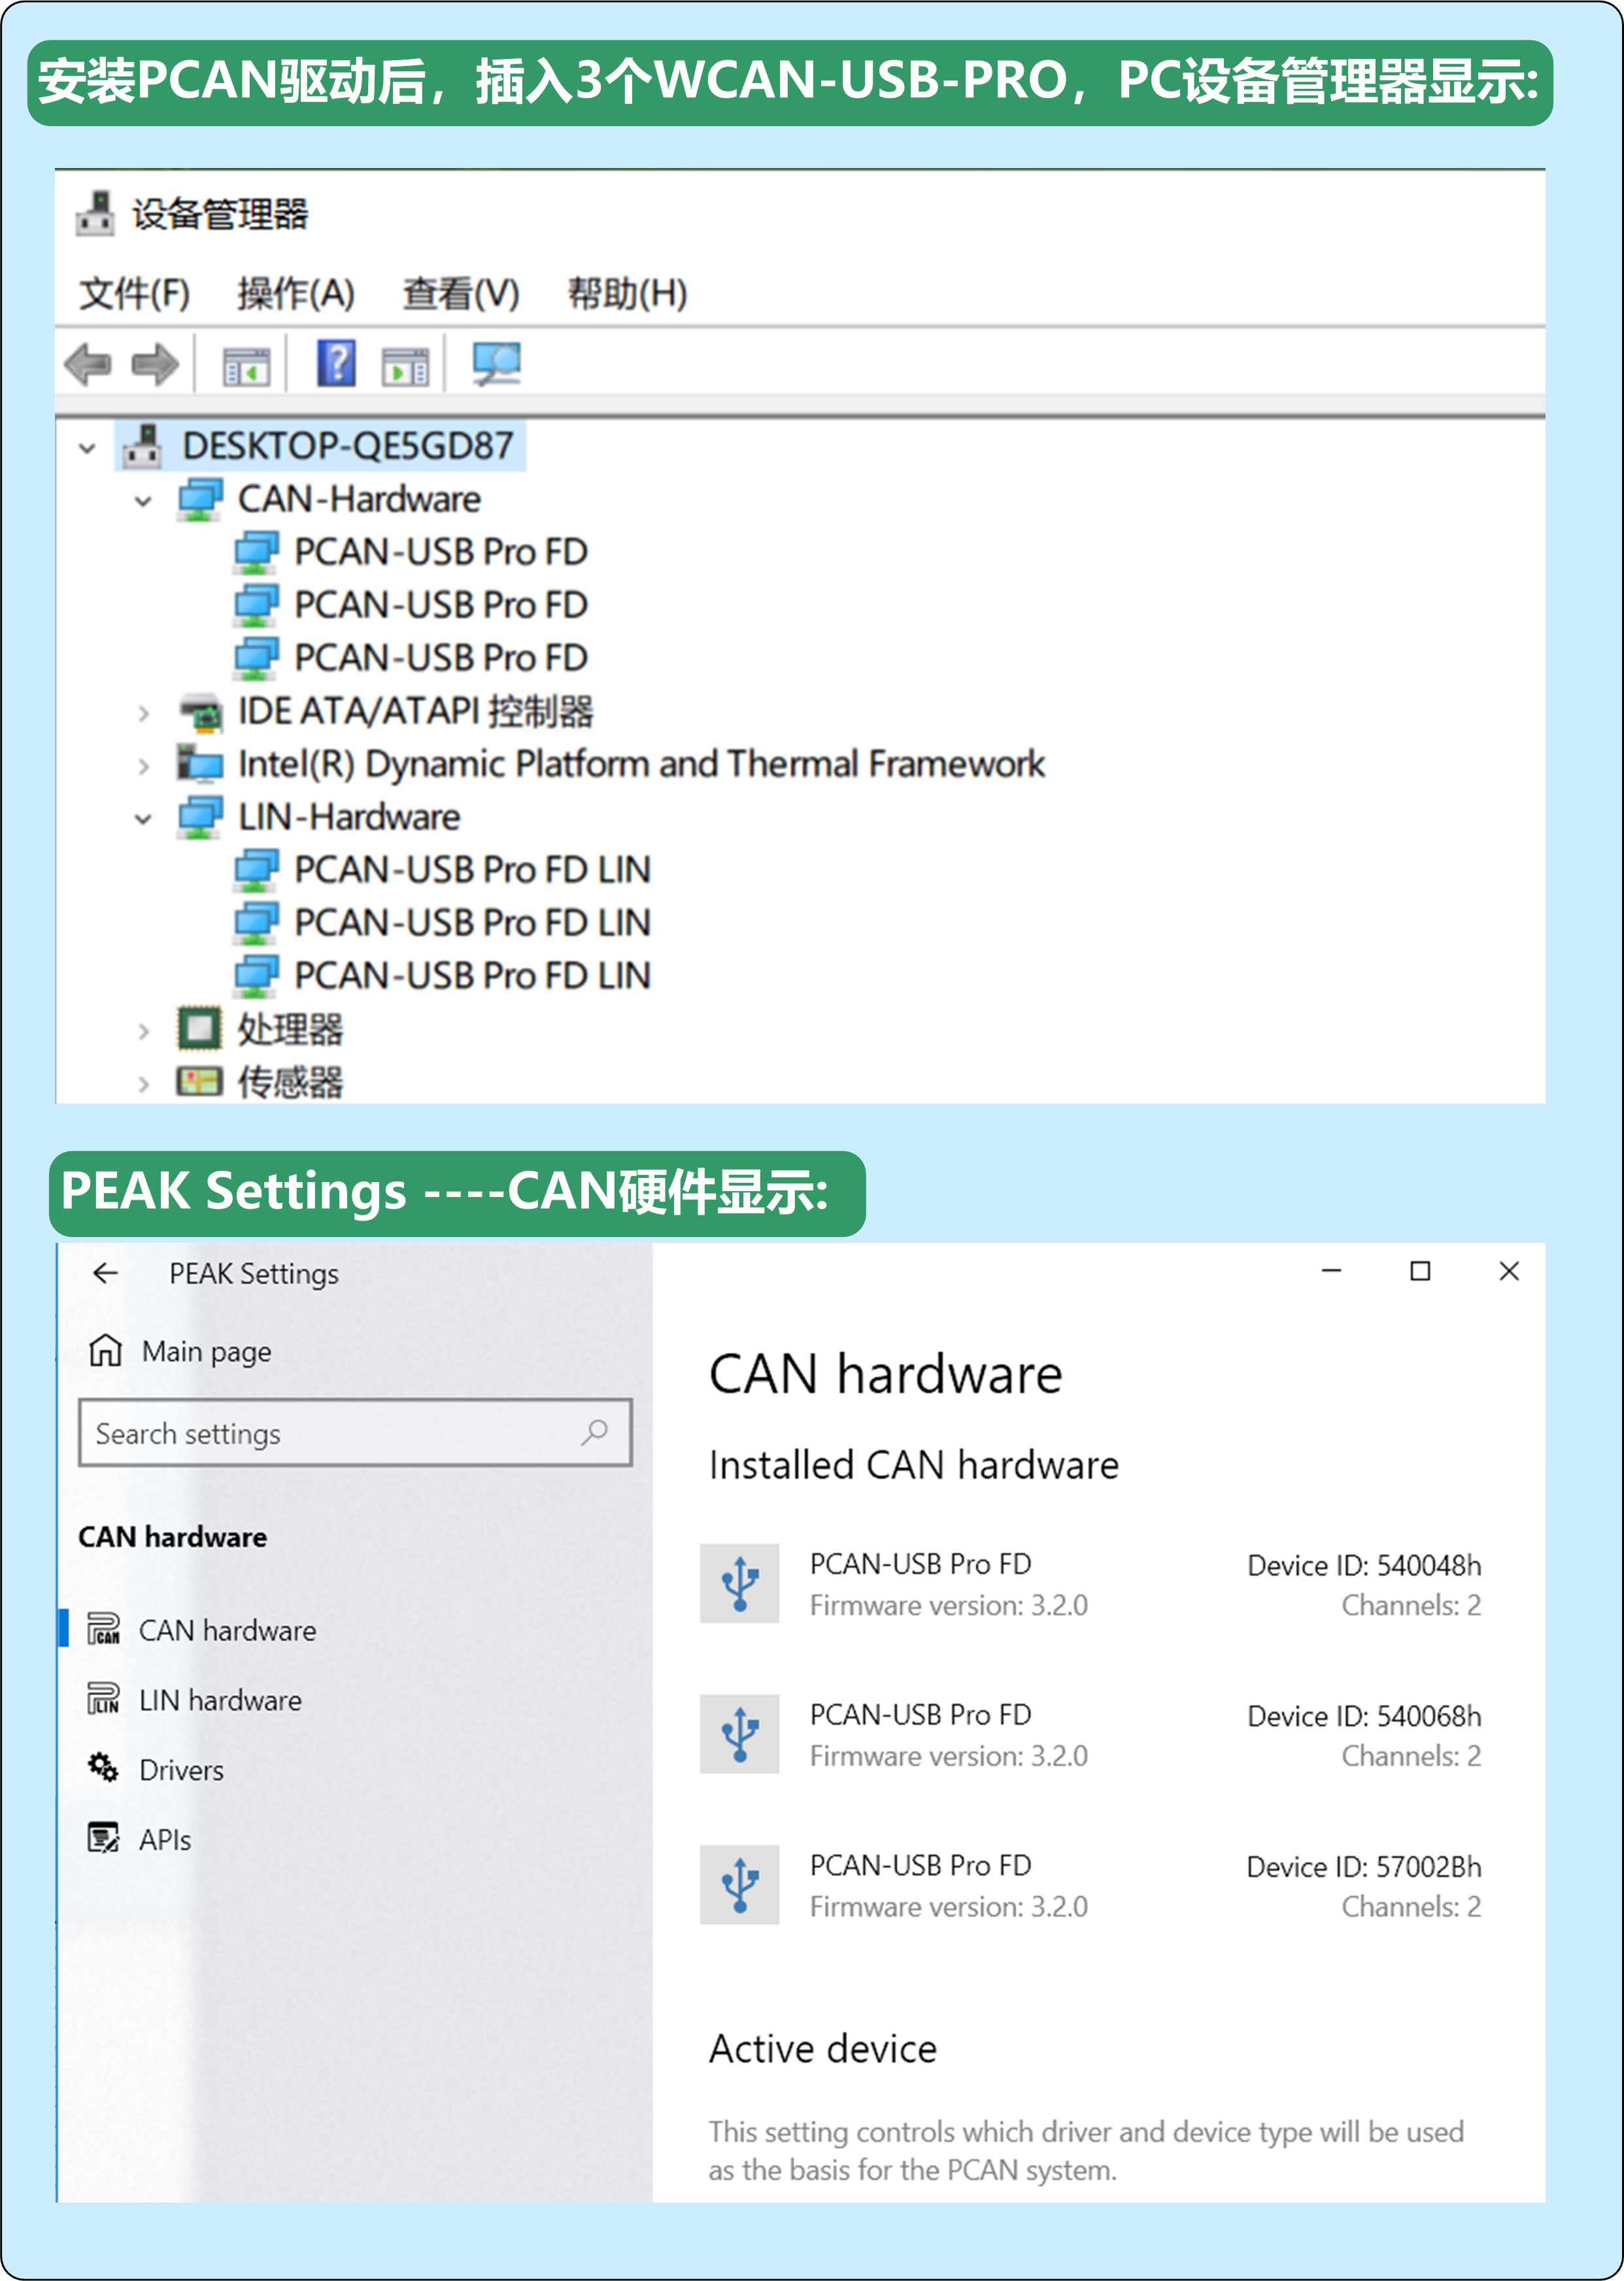Click the action pane toolbar icon
1624x2281 pixels.
405,366
